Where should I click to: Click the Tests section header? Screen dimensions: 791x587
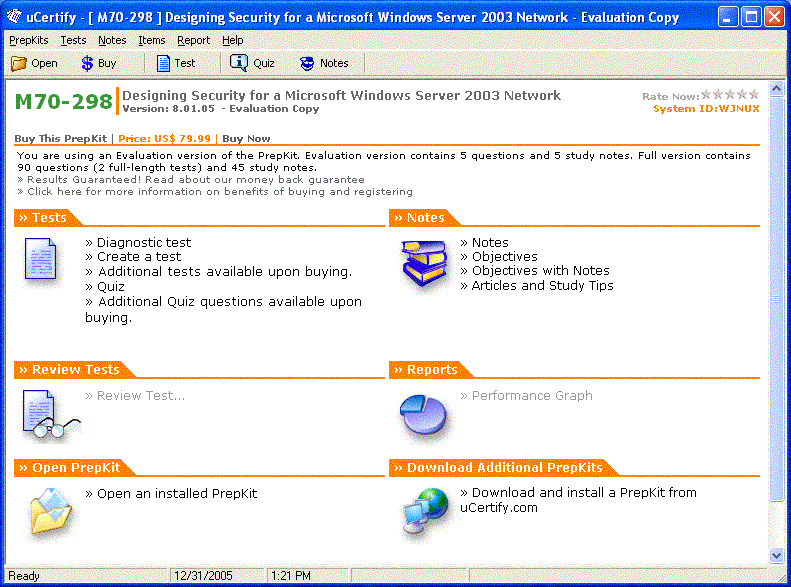pos(49,217)
